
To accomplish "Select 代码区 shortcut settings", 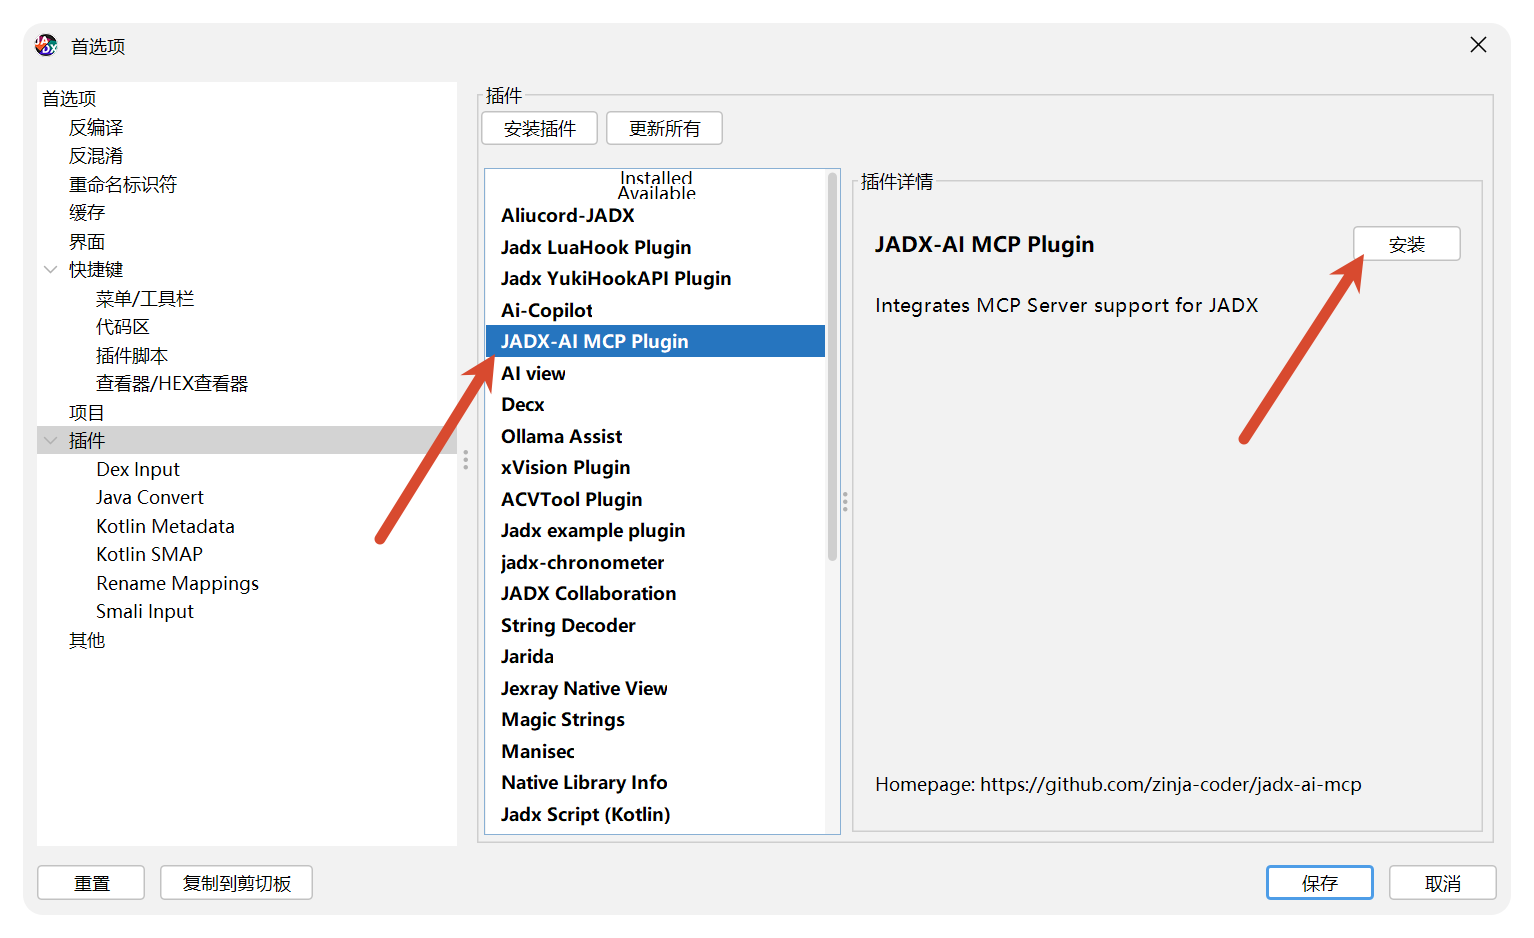I will [123, 327].
